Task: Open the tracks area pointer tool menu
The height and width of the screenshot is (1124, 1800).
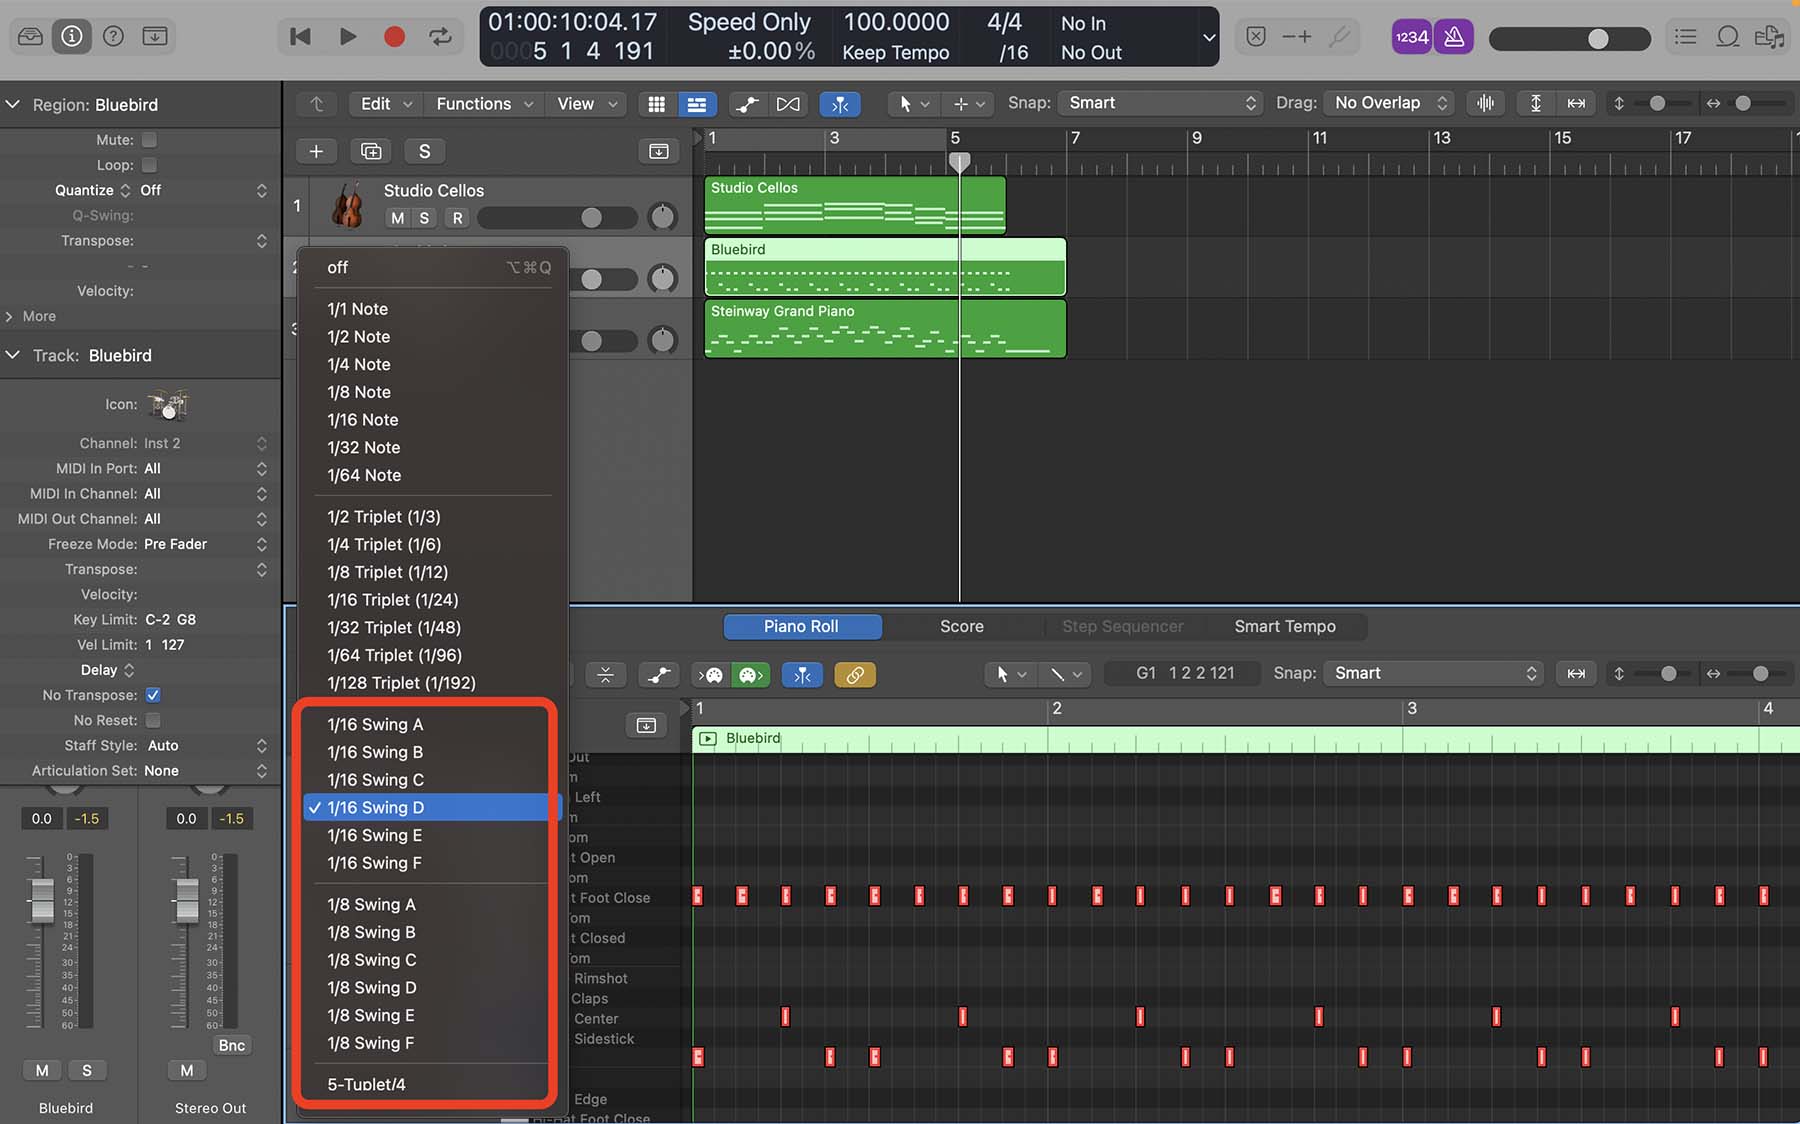Action: click(x=913, y=104)
